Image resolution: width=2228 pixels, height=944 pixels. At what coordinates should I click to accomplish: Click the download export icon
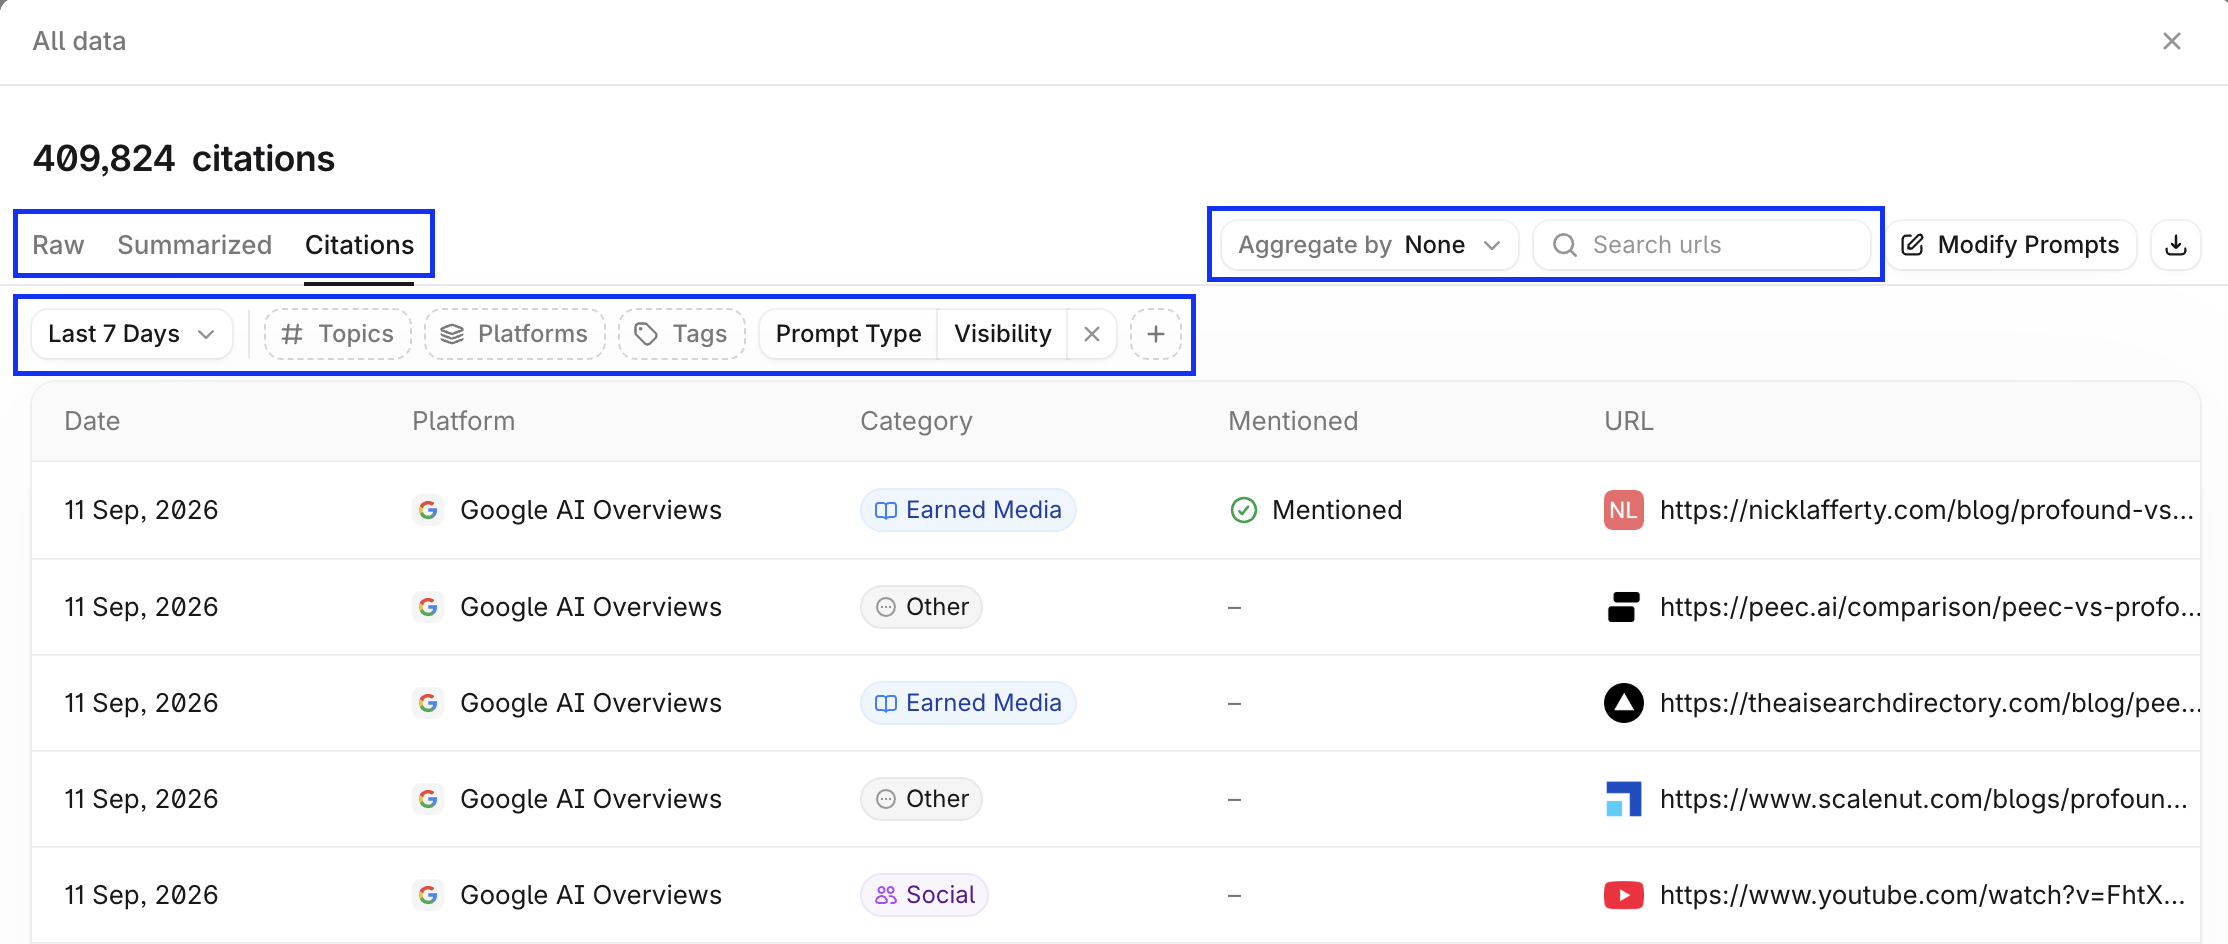click(2175, 245)
